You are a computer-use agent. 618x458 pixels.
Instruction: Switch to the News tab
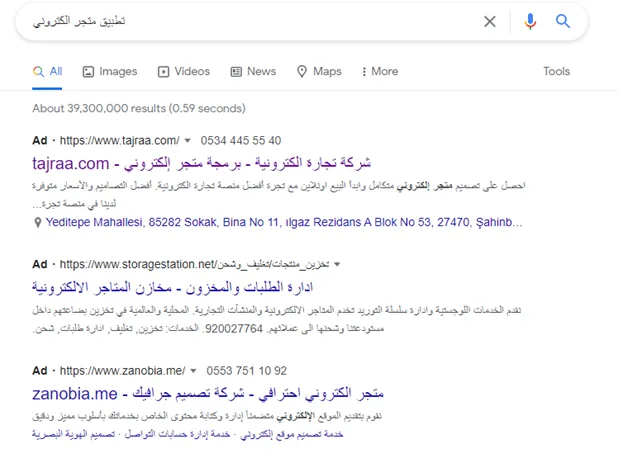pos(253,71)
